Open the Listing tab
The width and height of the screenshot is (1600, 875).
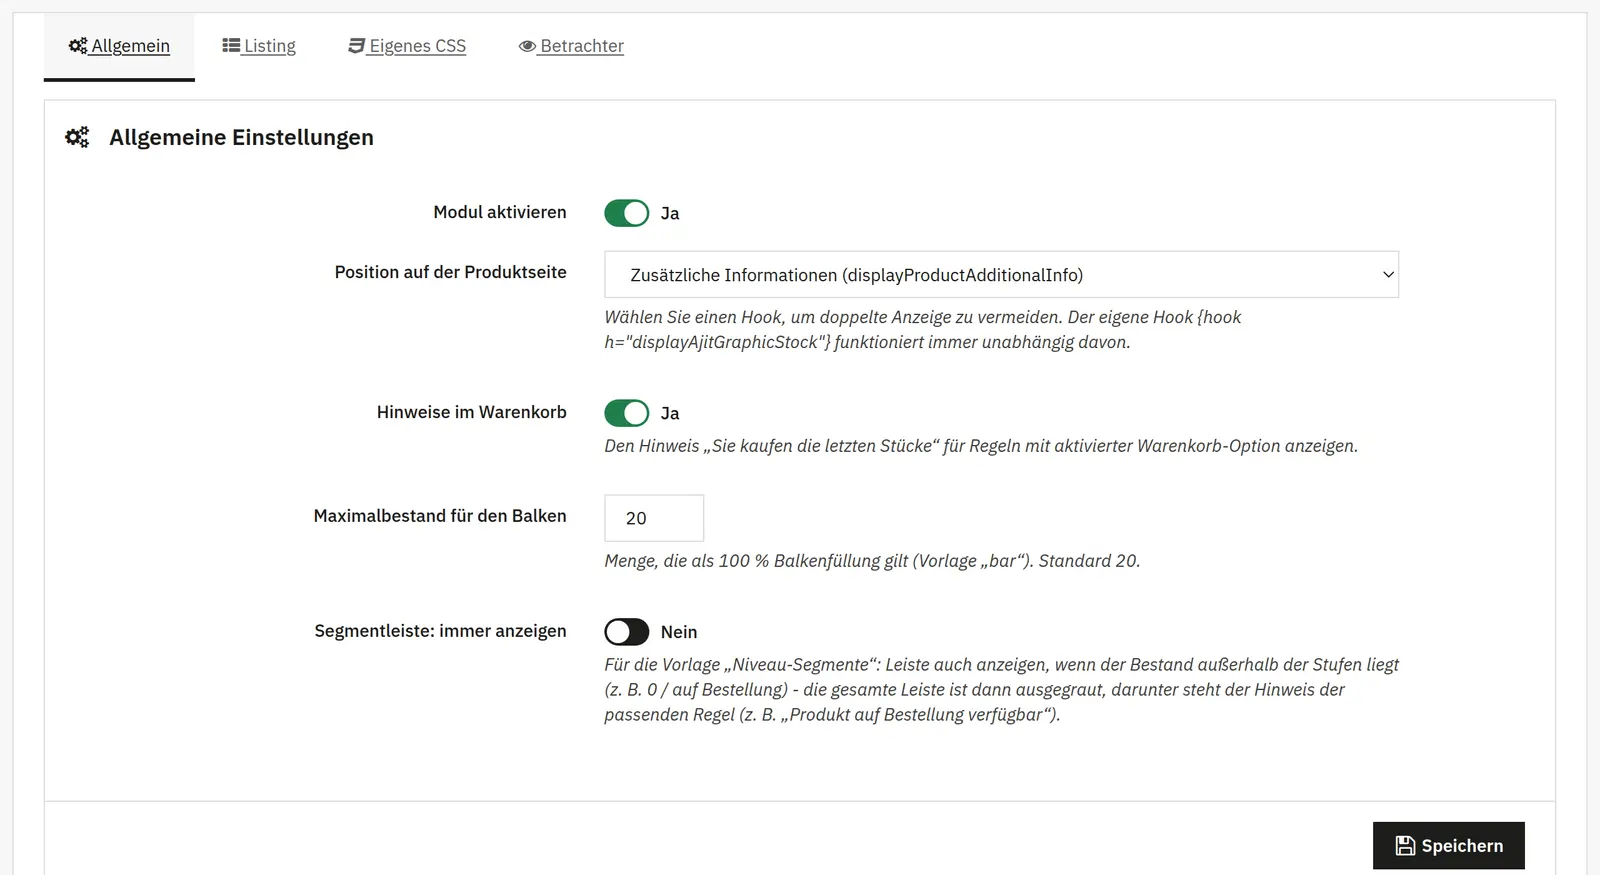coord(259,46)
